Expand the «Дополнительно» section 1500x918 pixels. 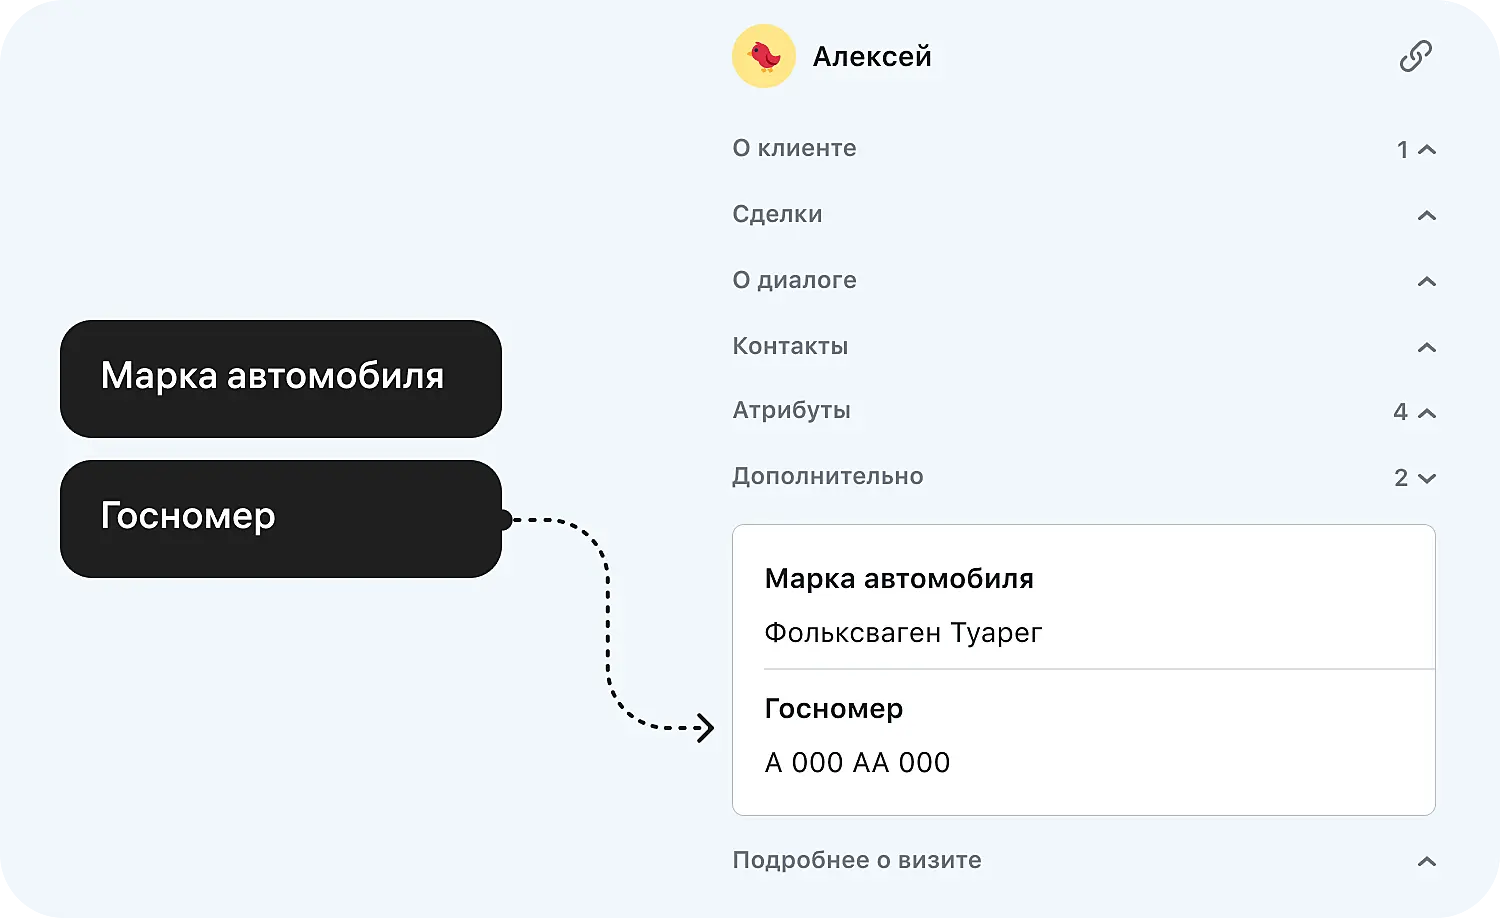[x=1427, y=478]
